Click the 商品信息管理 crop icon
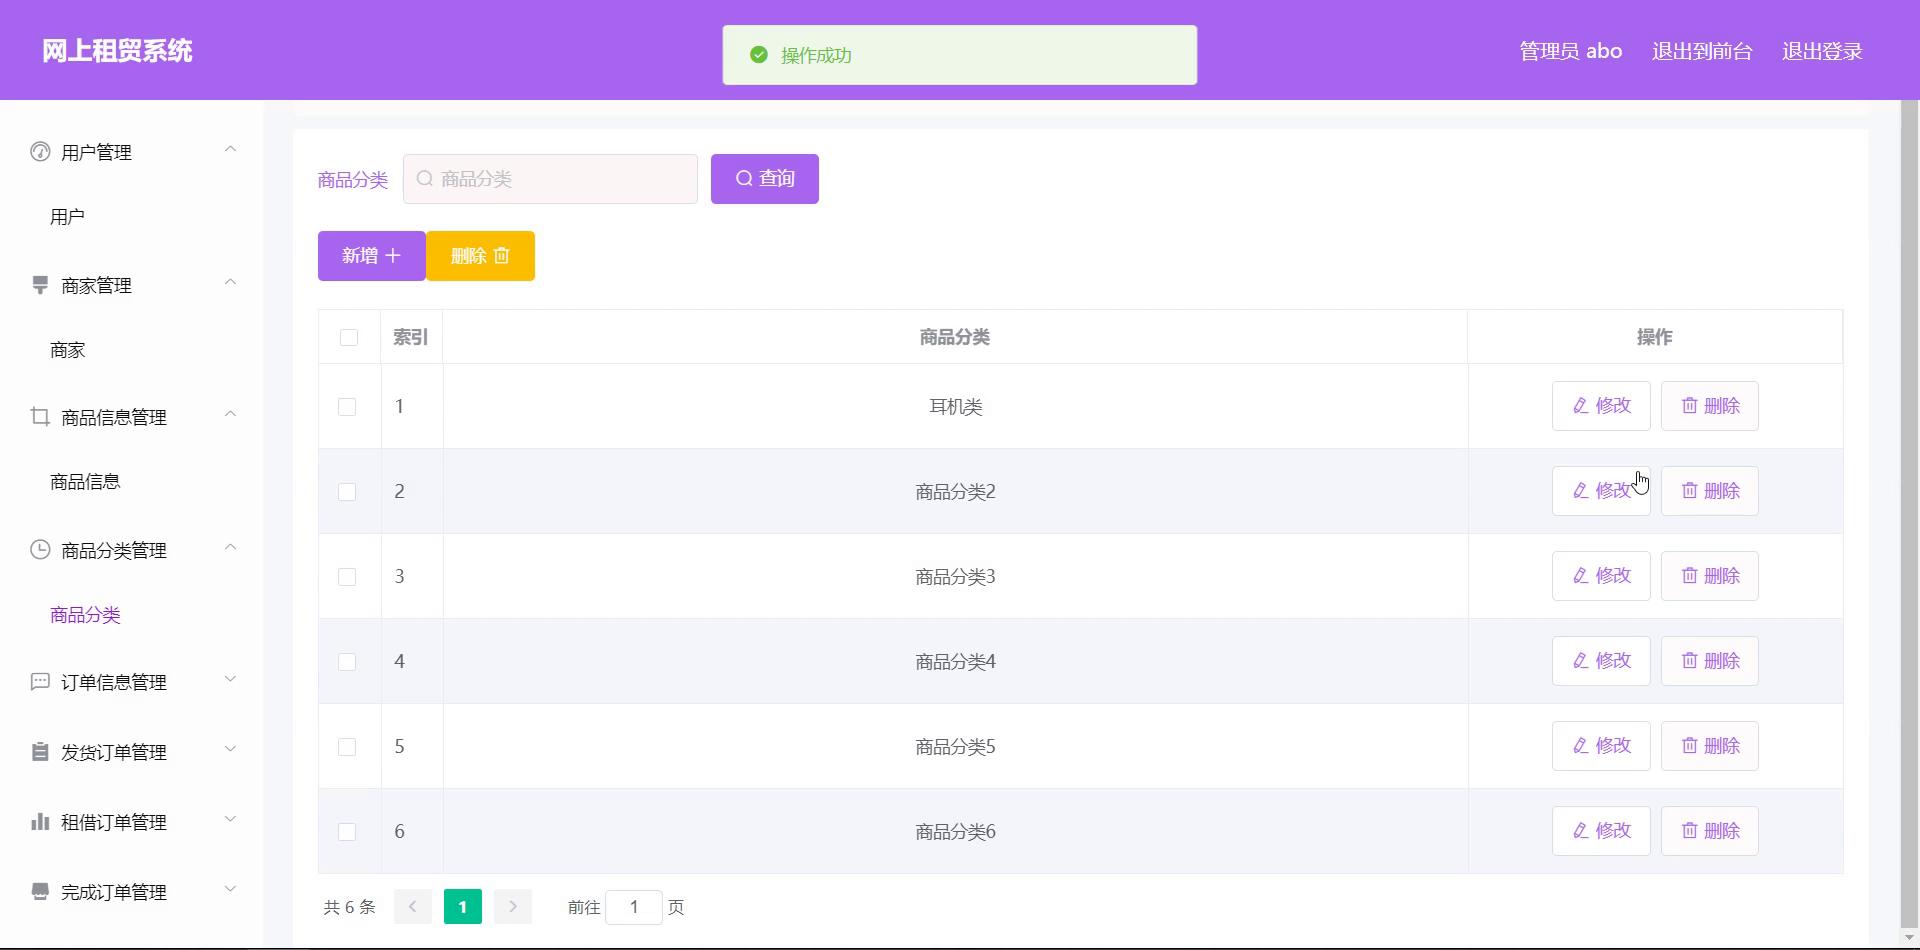This screenshot has height=950, width=1920. coord(40,417)
